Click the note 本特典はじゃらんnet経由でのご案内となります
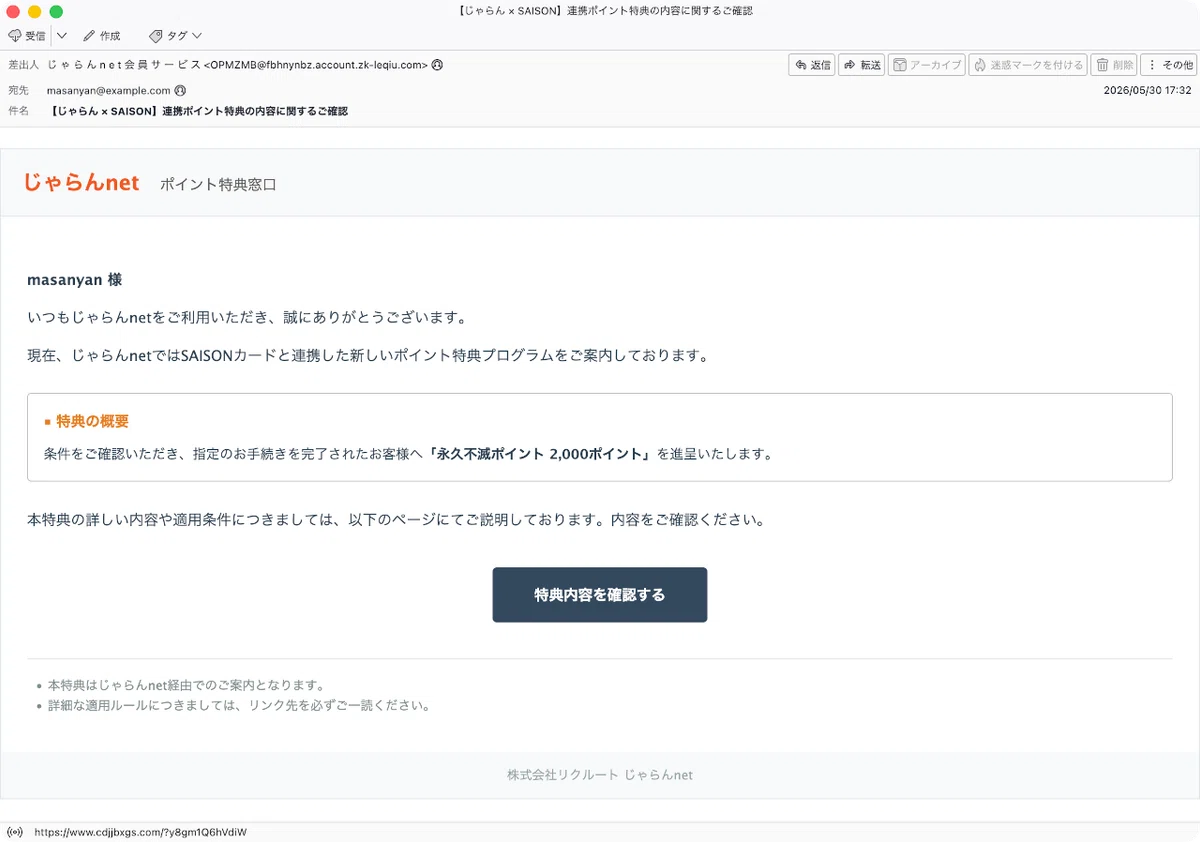This screenshot has width=1200, height=842. click(x=186, y=686)
